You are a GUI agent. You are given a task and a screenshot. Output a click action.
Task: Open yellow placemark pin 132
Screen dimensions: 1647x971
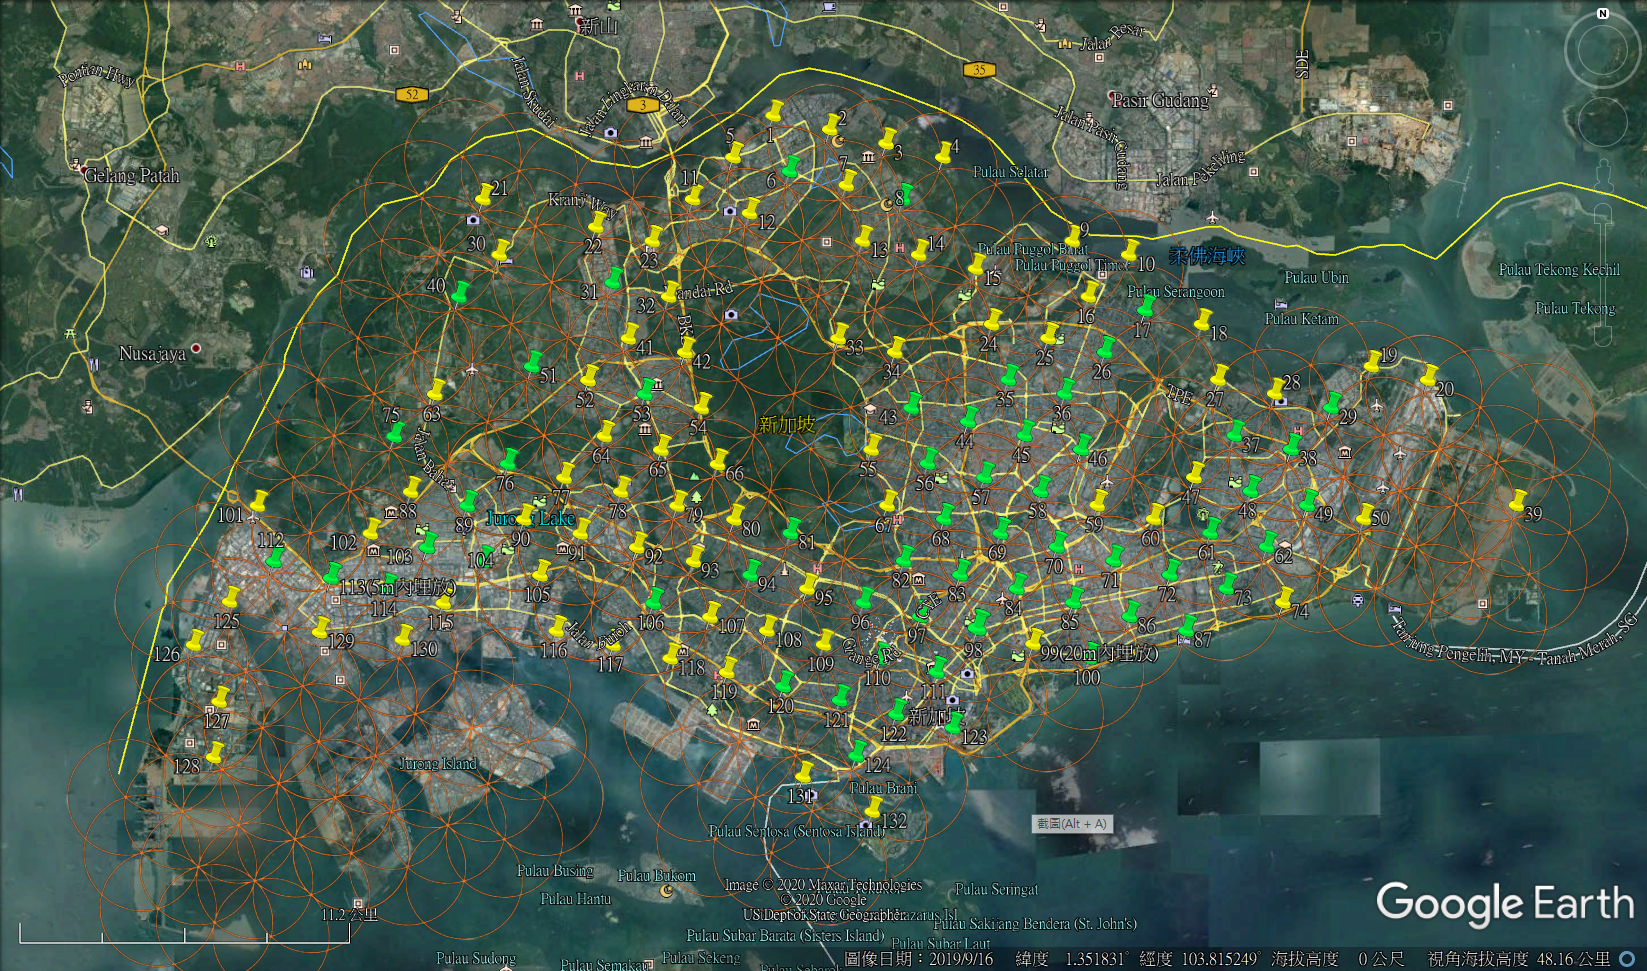point(873,808)
